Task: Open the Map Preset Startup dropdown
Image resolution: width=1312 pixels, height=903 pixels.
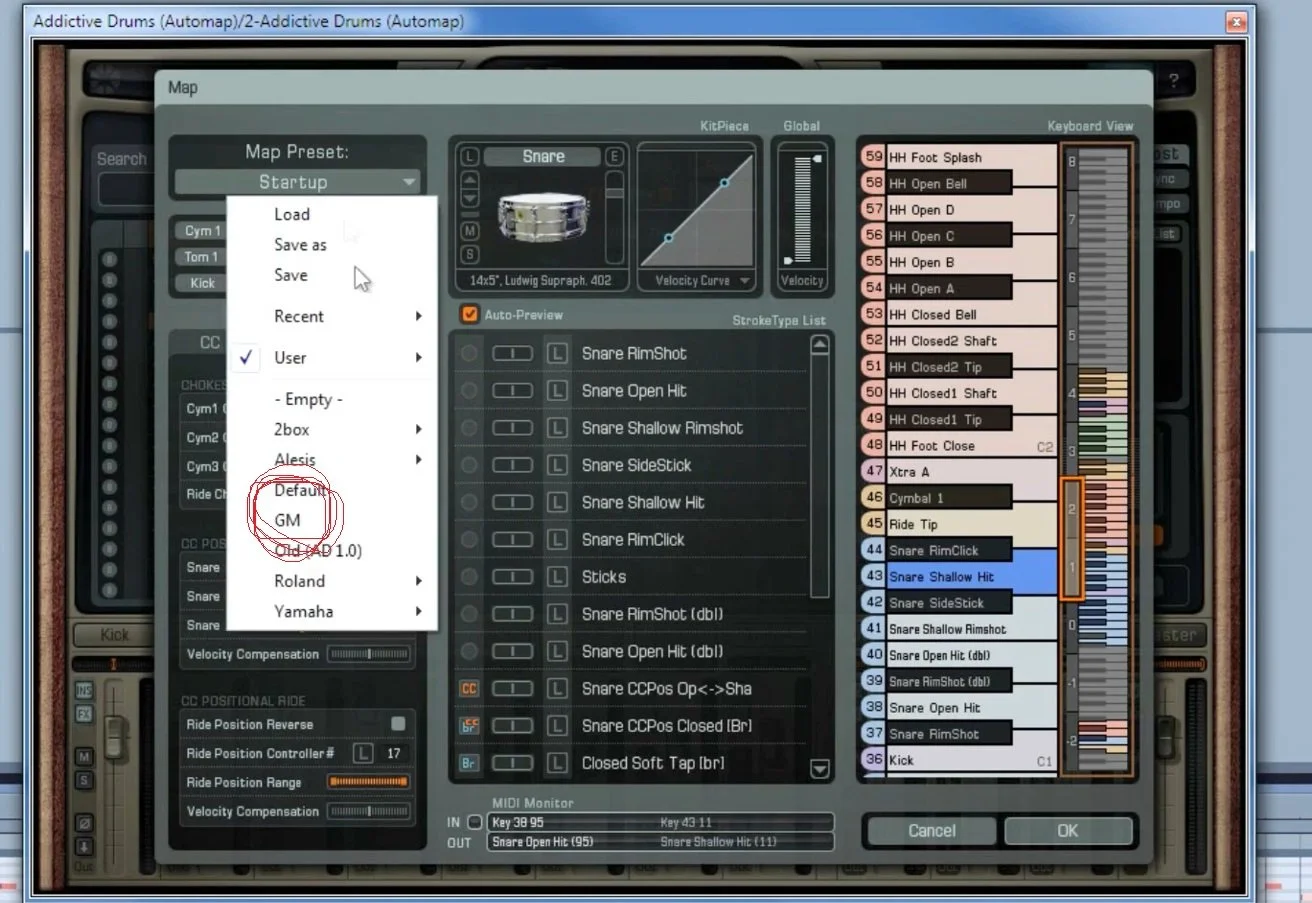Action: pos(297,182)
